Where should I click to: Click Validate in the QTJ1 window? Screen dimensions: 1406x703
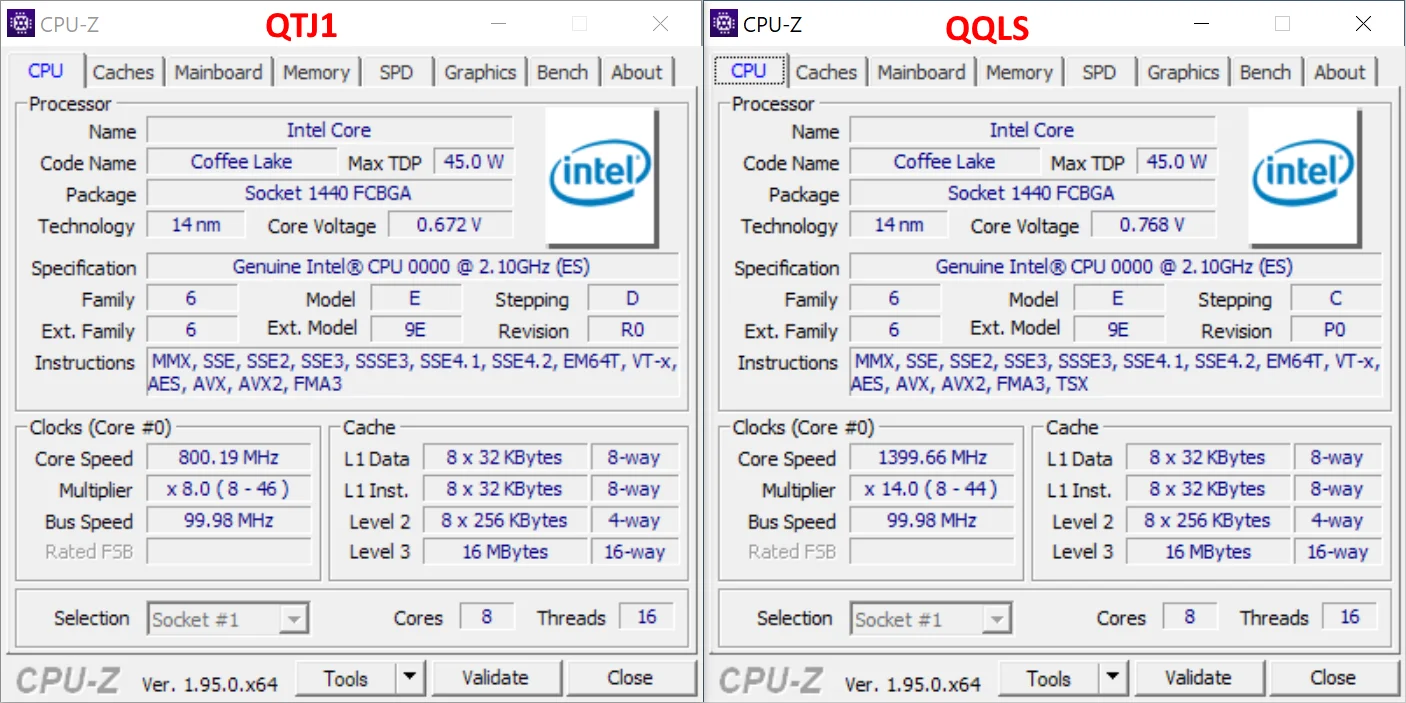click(495, 678)
